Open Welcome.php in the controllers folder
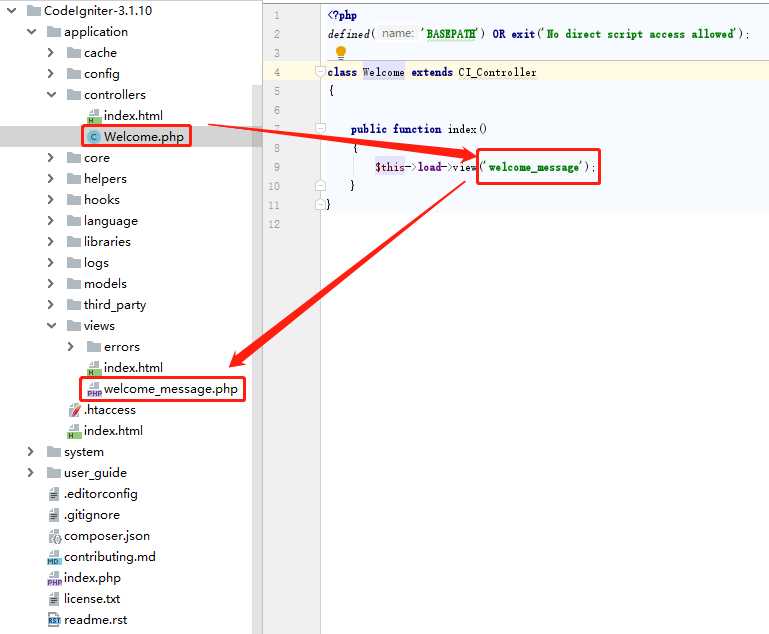Image resolution: width=769 pixels, height=634 pixels. (x=144, y=137)
